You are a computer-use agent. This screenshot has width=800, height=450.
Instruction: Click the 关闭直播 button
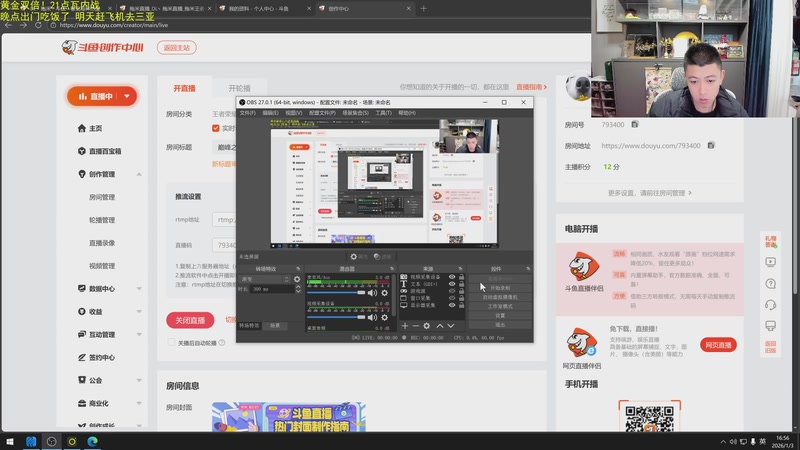(190, 320)
